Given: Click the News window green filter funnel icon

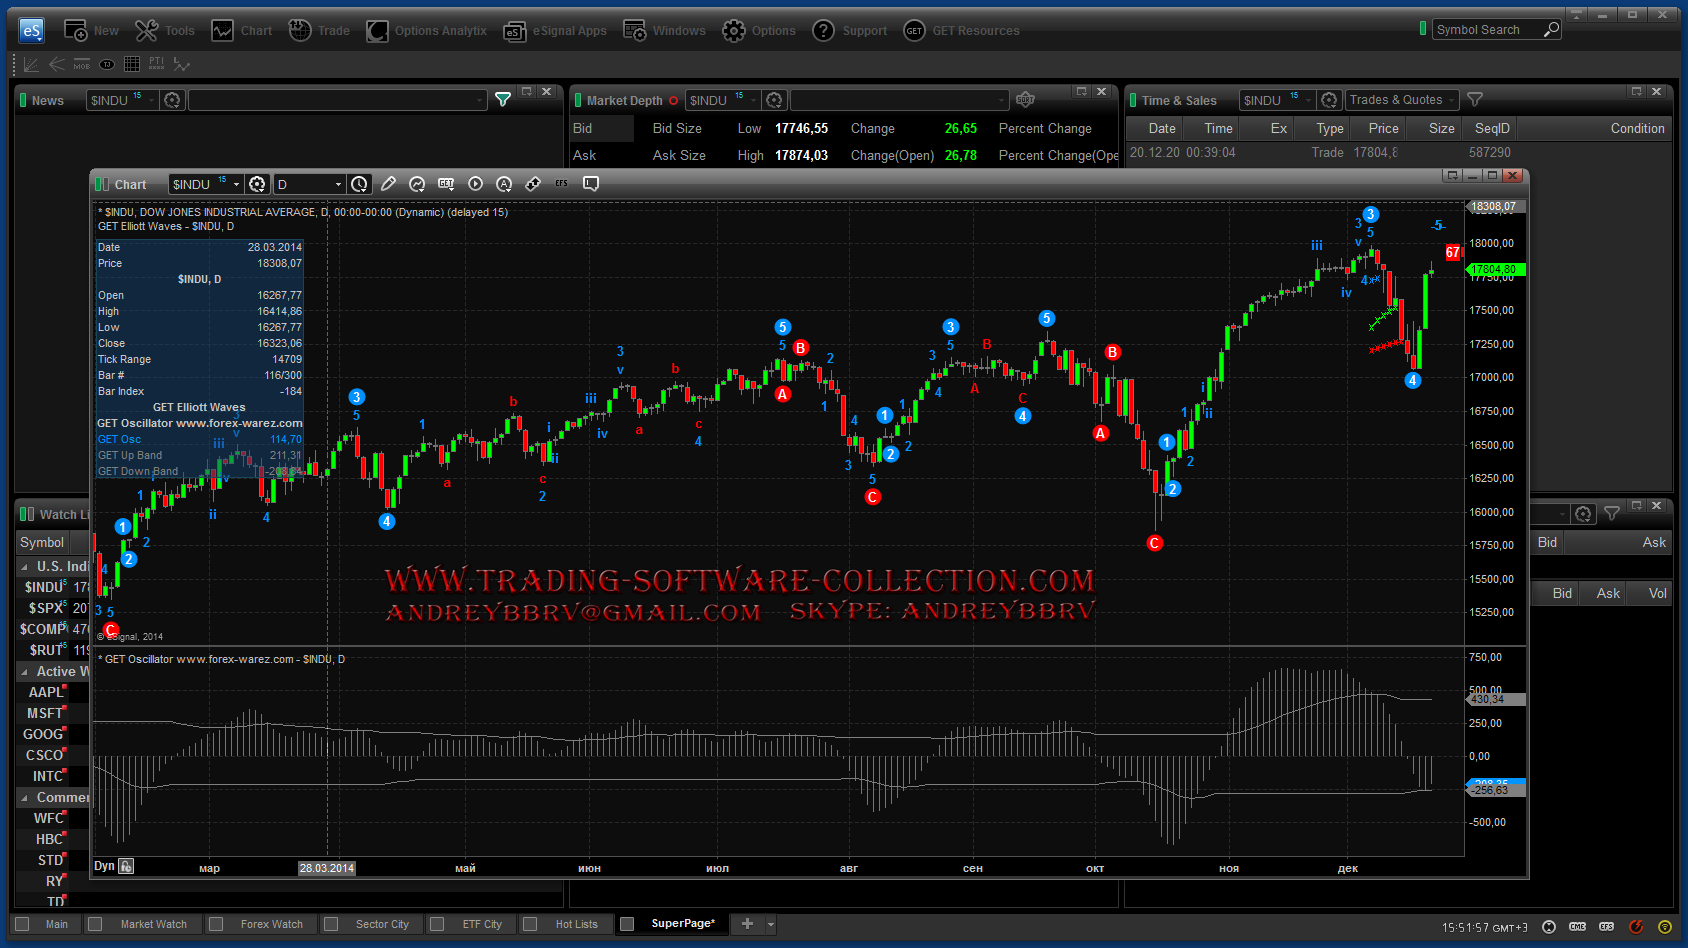Looking at the screenshot, I should coord(503,100).
